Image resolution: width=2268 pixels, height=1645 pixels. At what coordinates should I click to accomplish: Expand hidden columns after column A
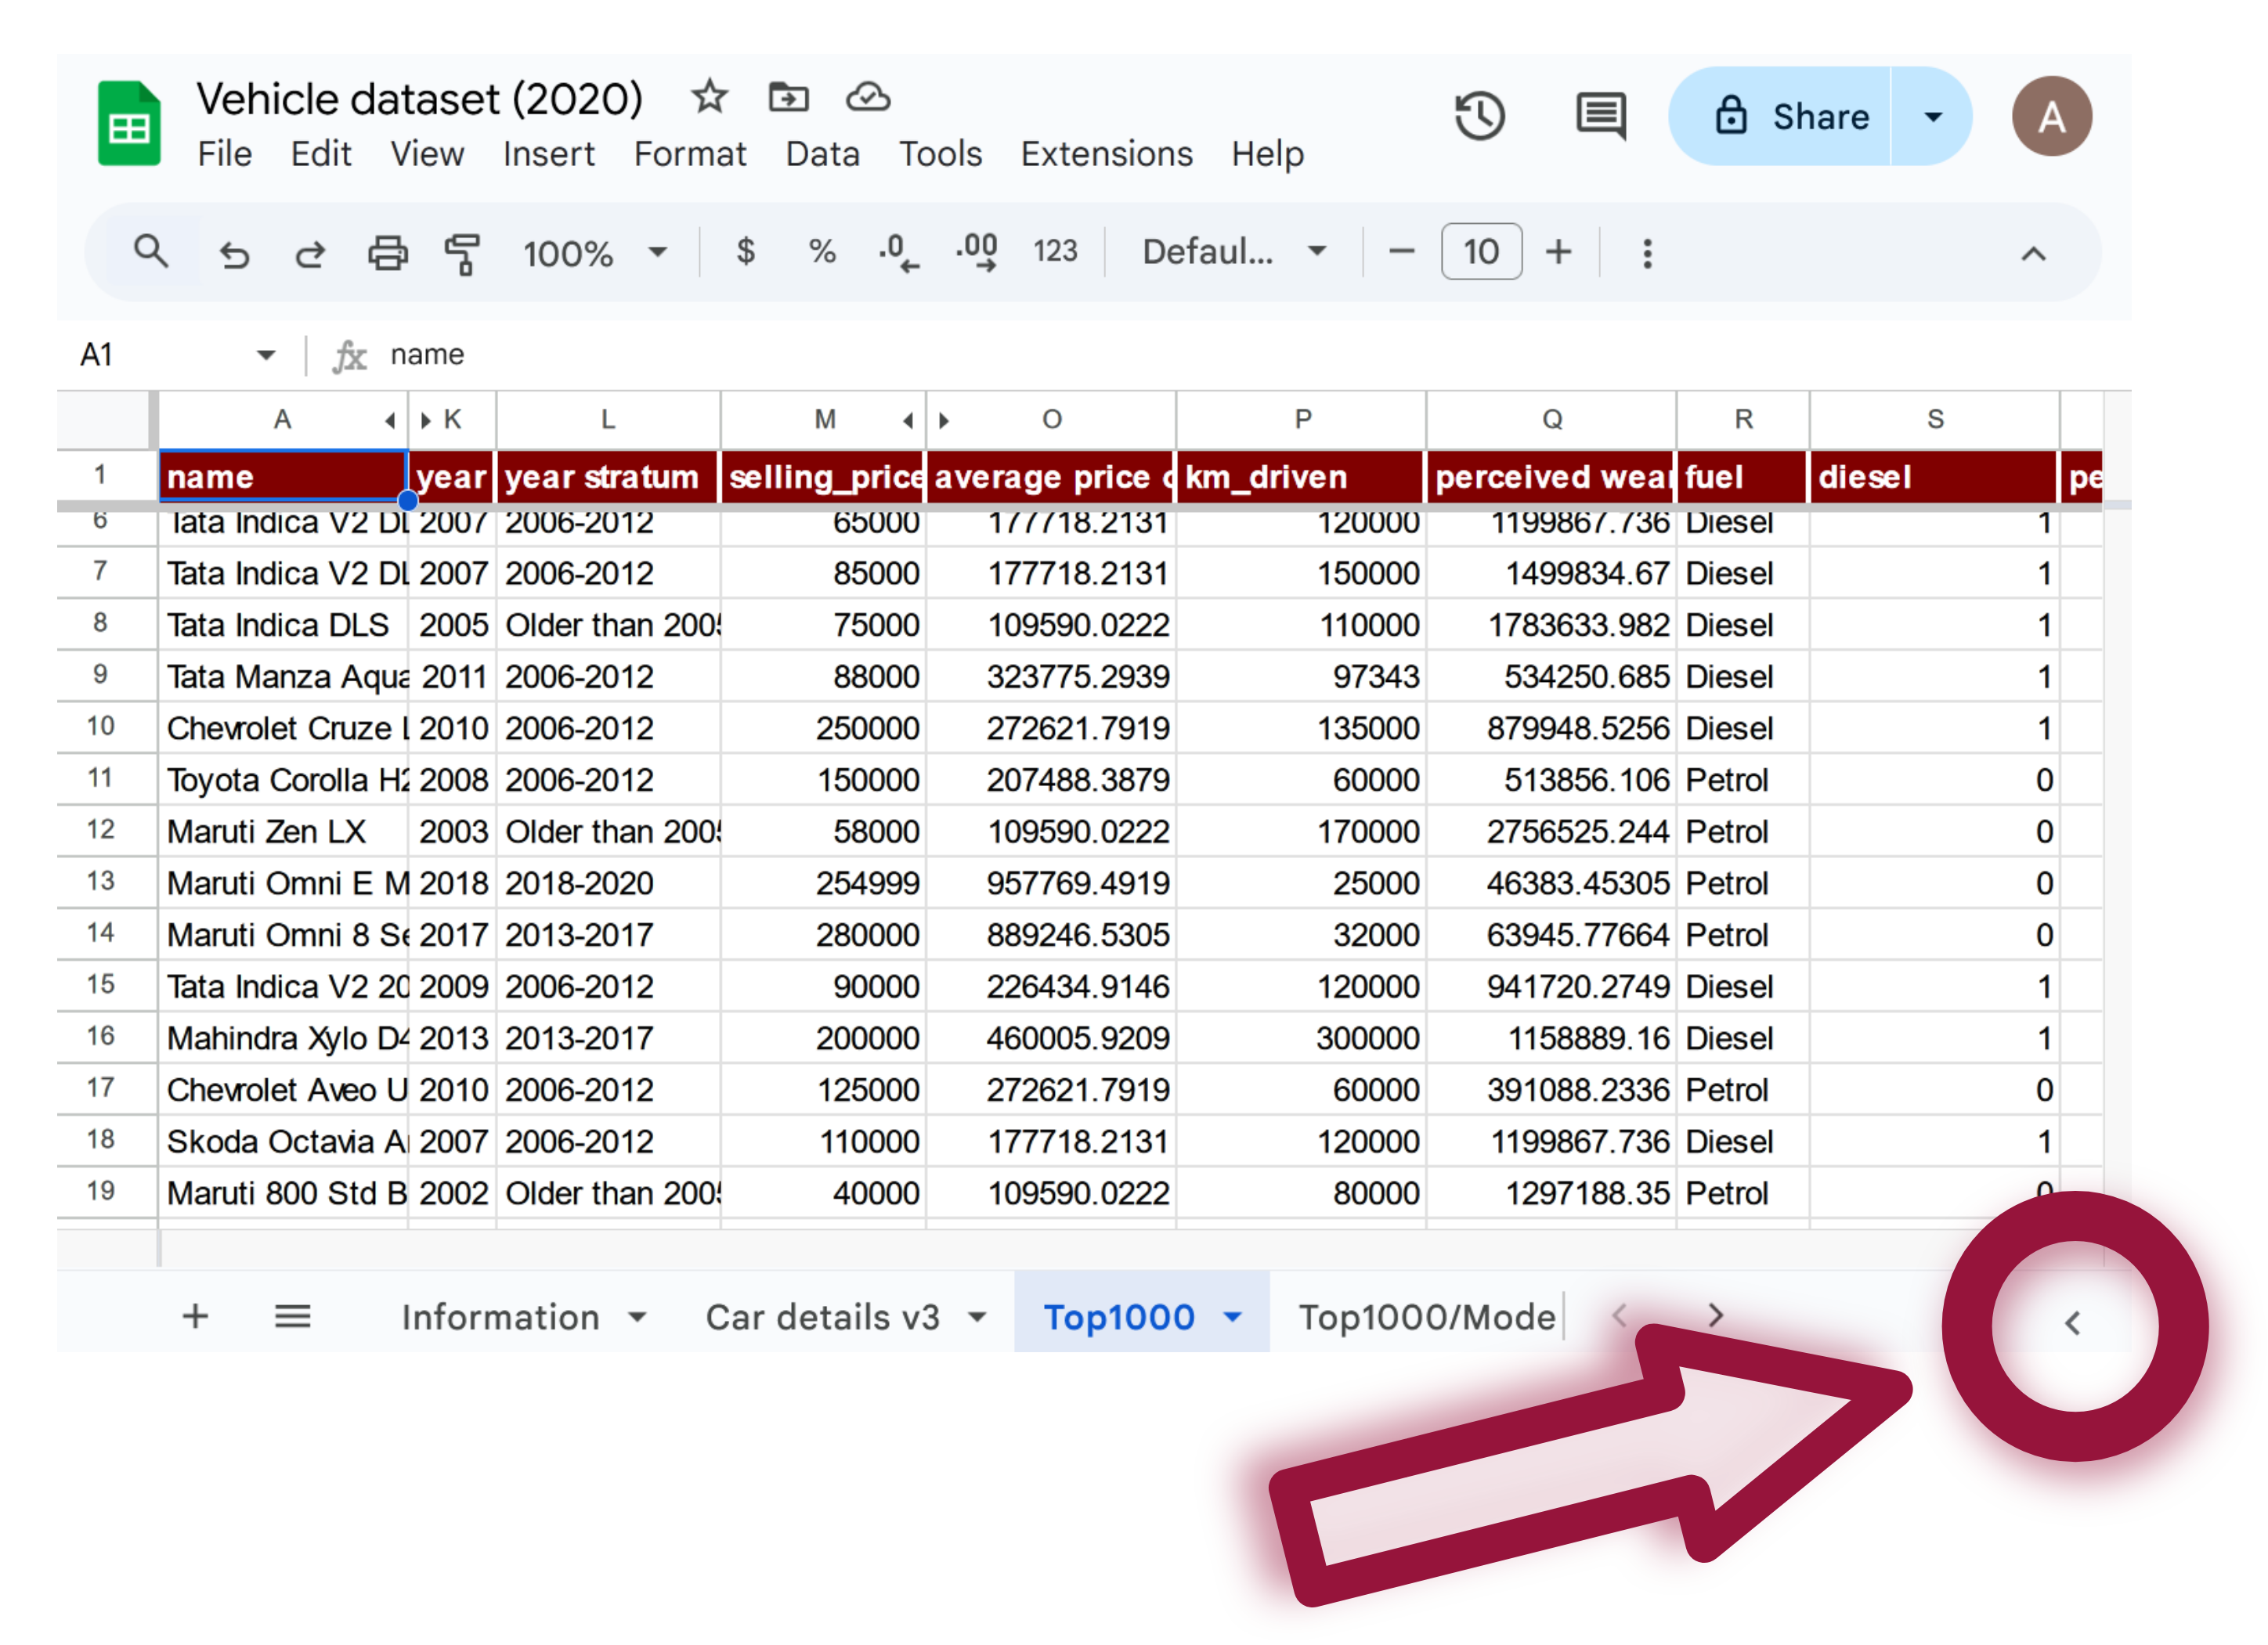tap(389, 420)
